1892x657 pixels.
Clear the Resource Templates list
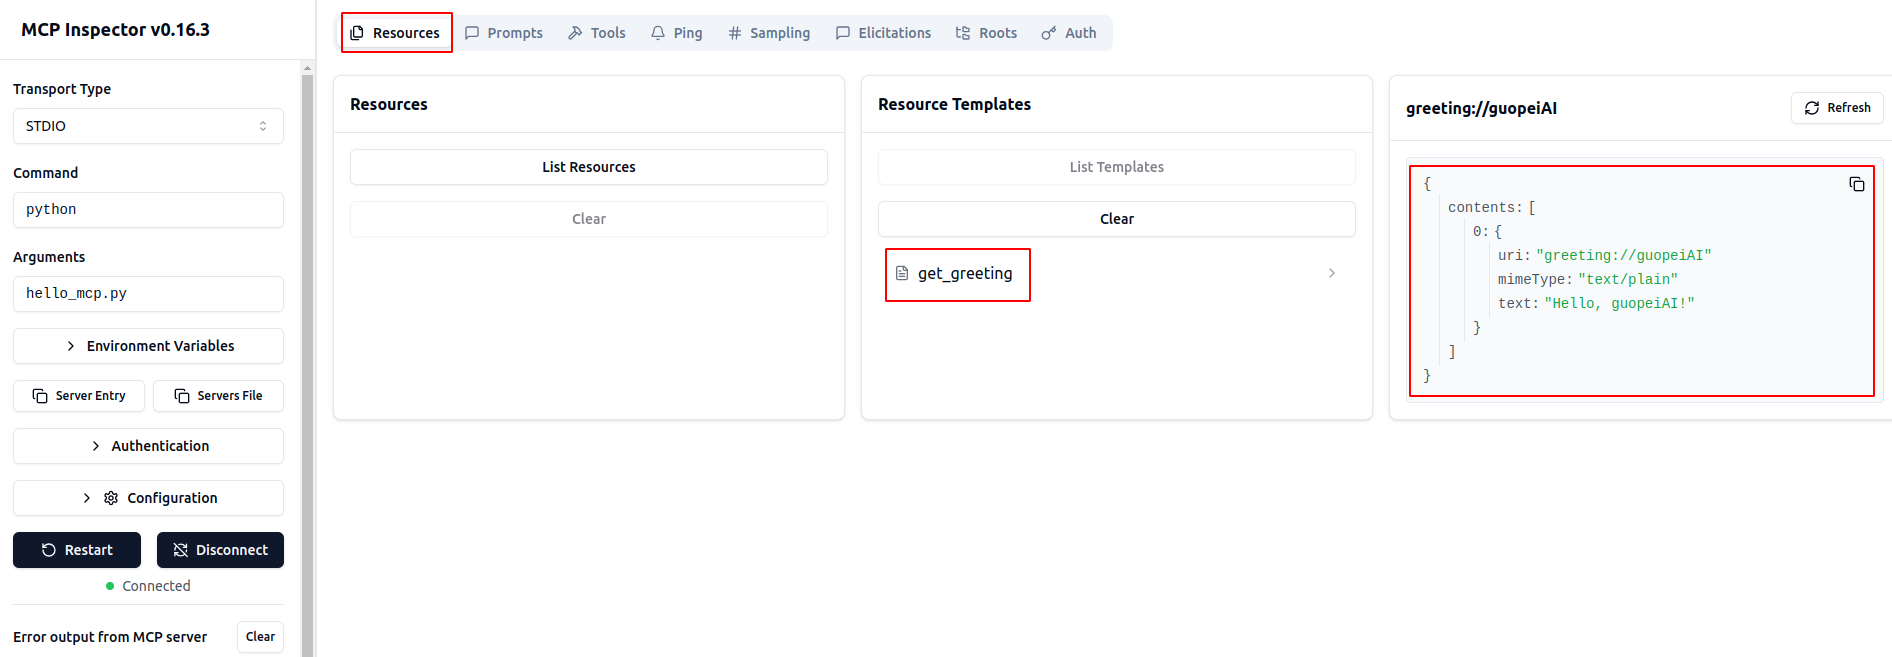[x=1117, y=219]
